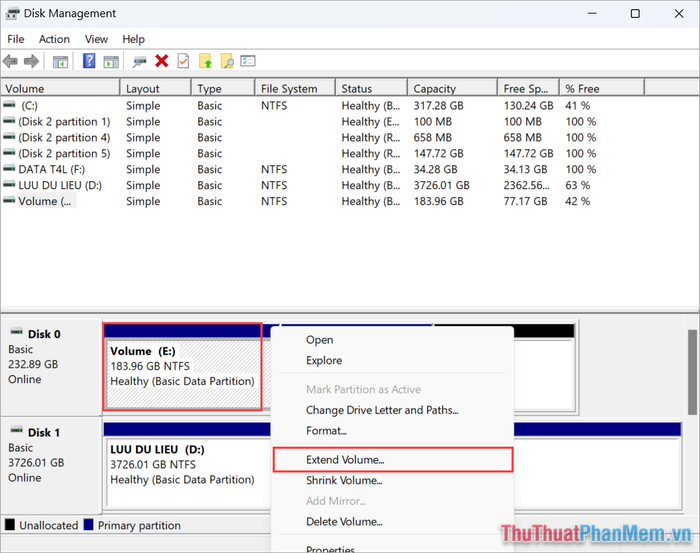Open the View menu
Screen dimensions: 700x553
96,39
